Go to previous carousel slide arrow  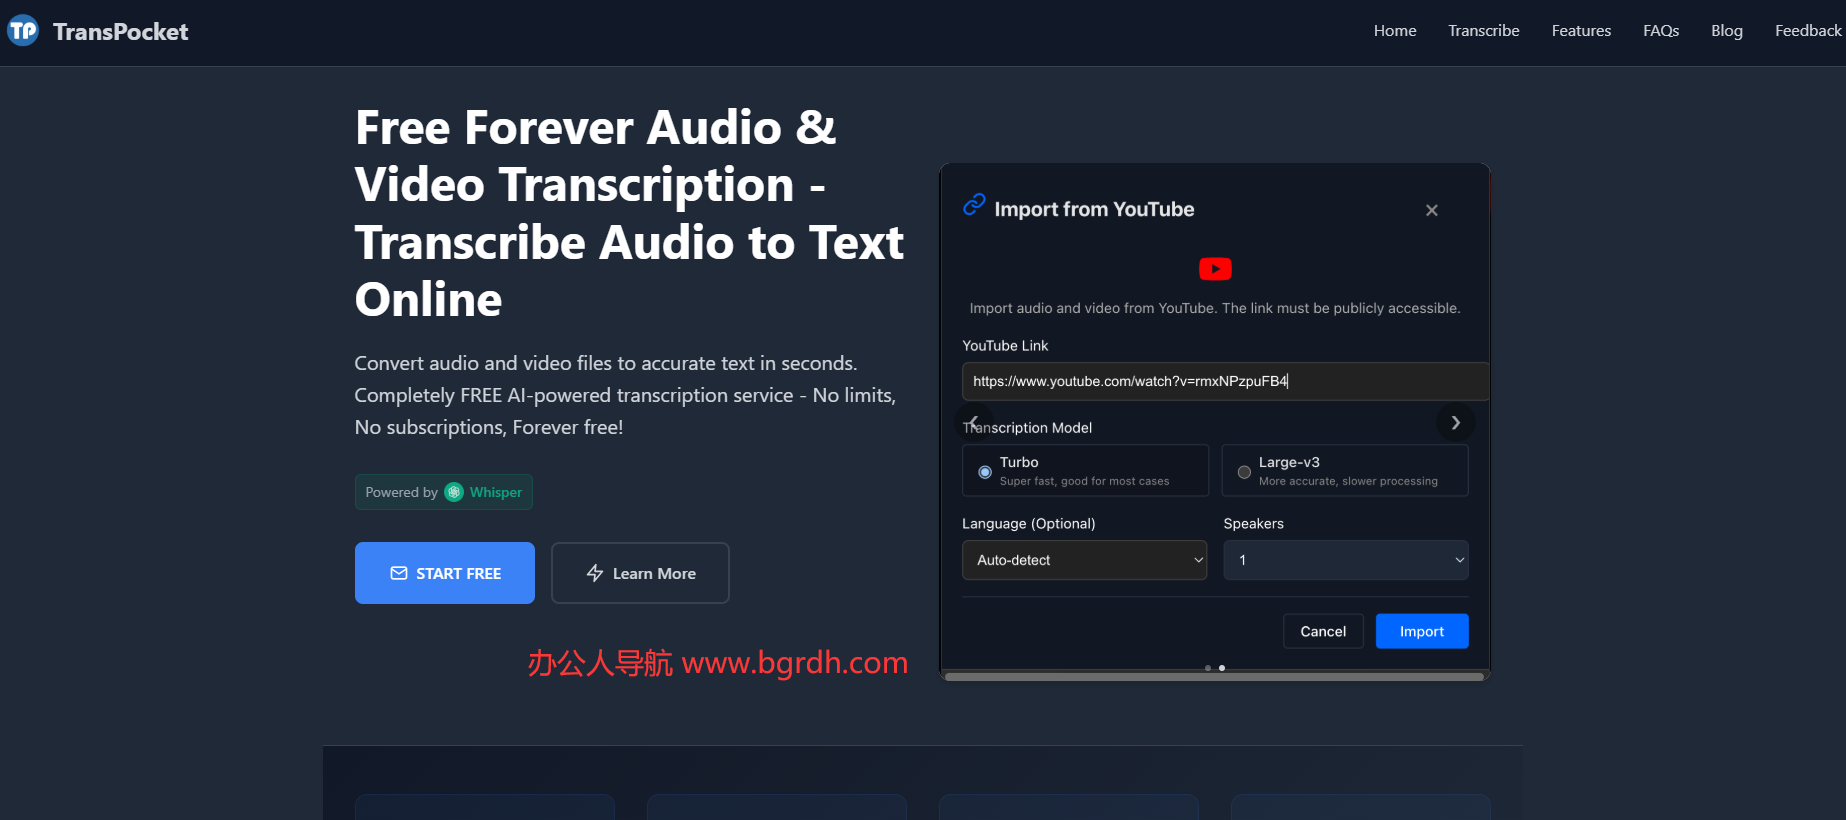pos(974,422)
